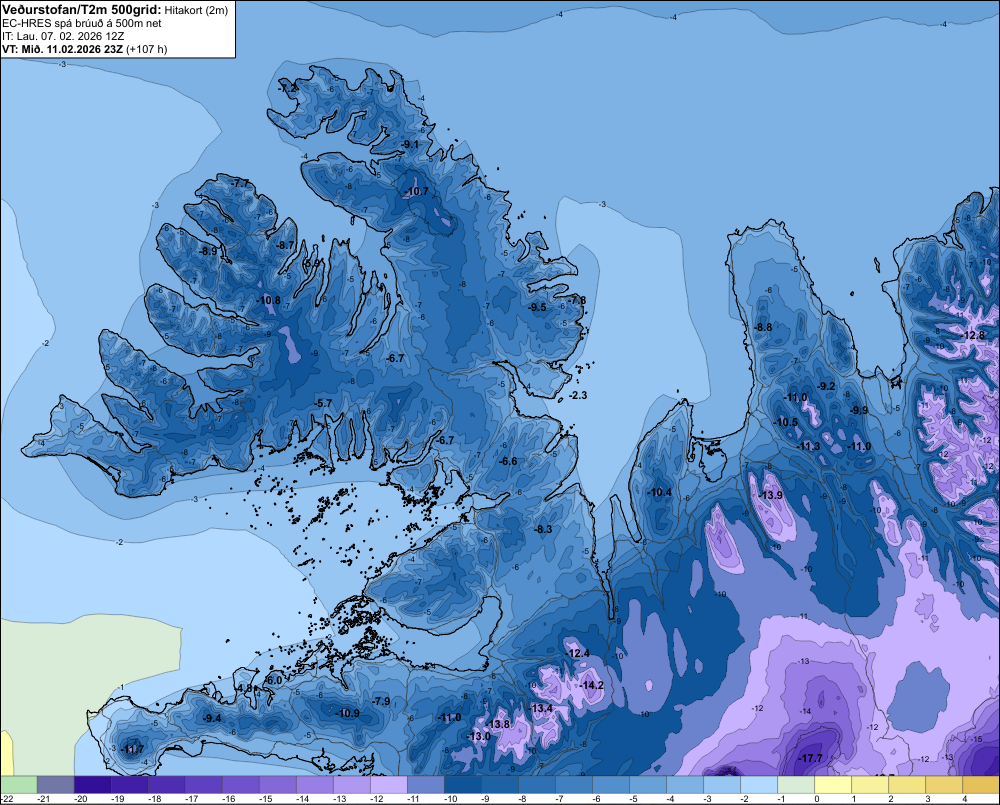Screen dimensions: 1000x805
Task: Click the -14.2 temperature label
Action: coord(591,685)
